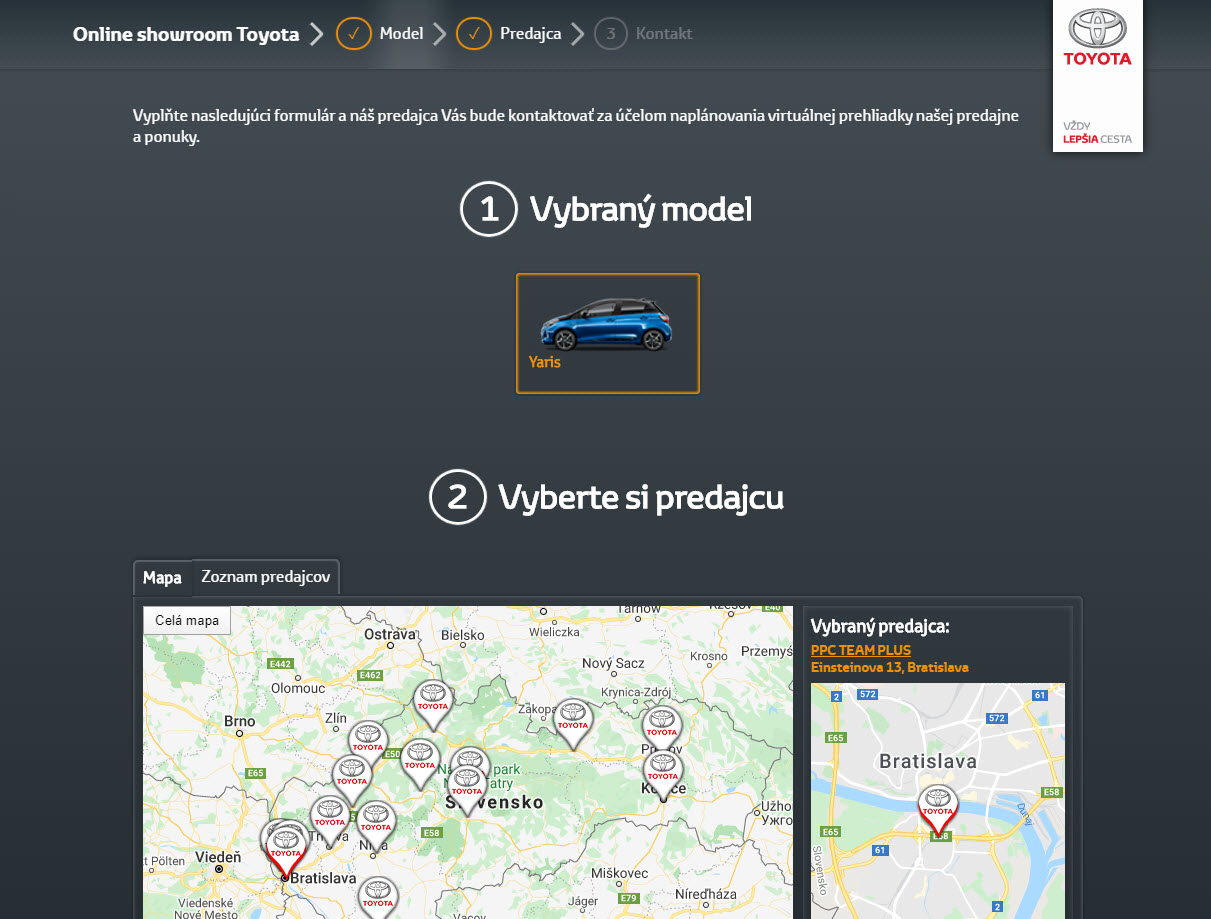Viewport: 1211px width, 919px height.
Task: Click the Model step label
Action: coord(402,34)
